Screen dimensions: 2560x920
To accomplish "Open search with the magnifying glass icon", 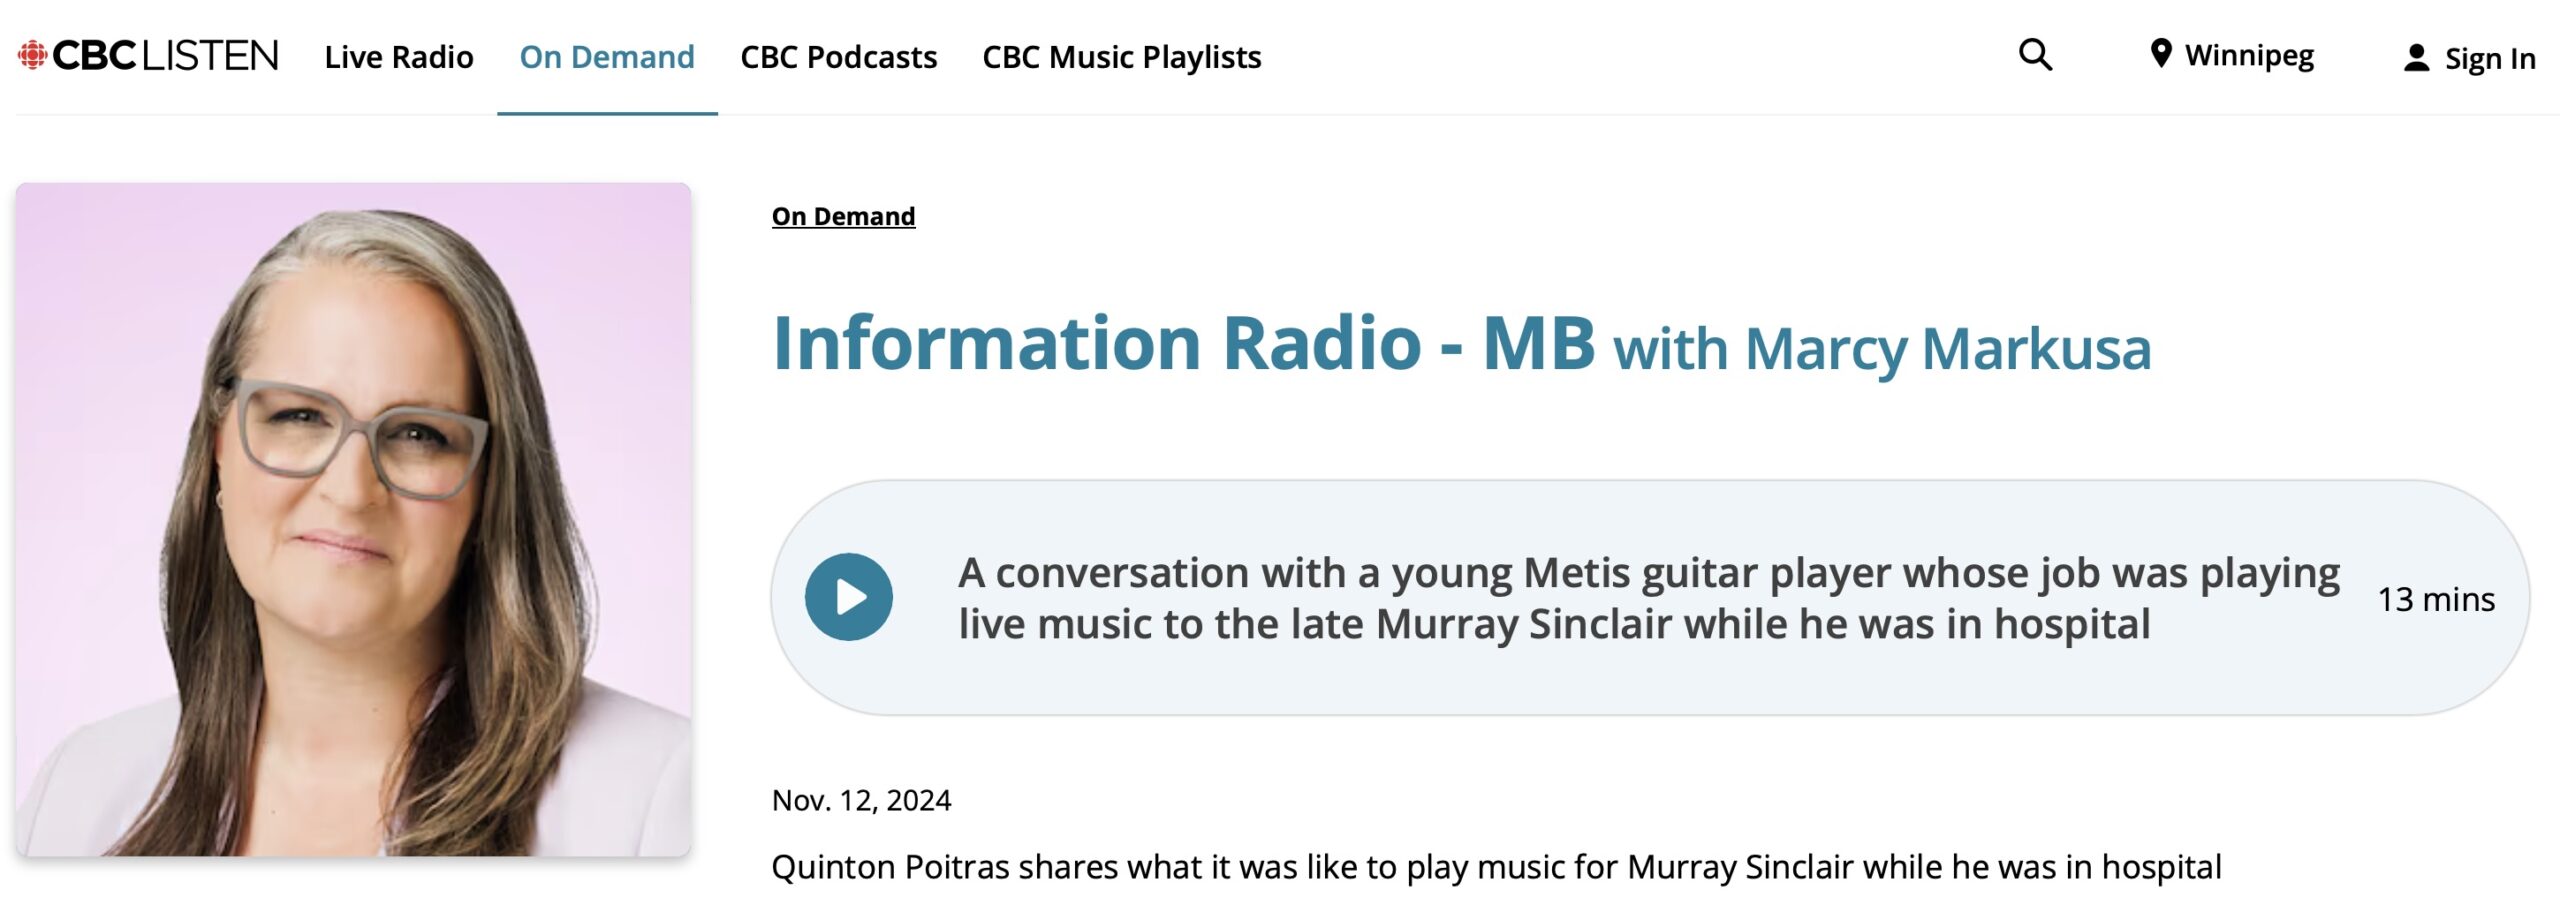I will [2034, 55].
